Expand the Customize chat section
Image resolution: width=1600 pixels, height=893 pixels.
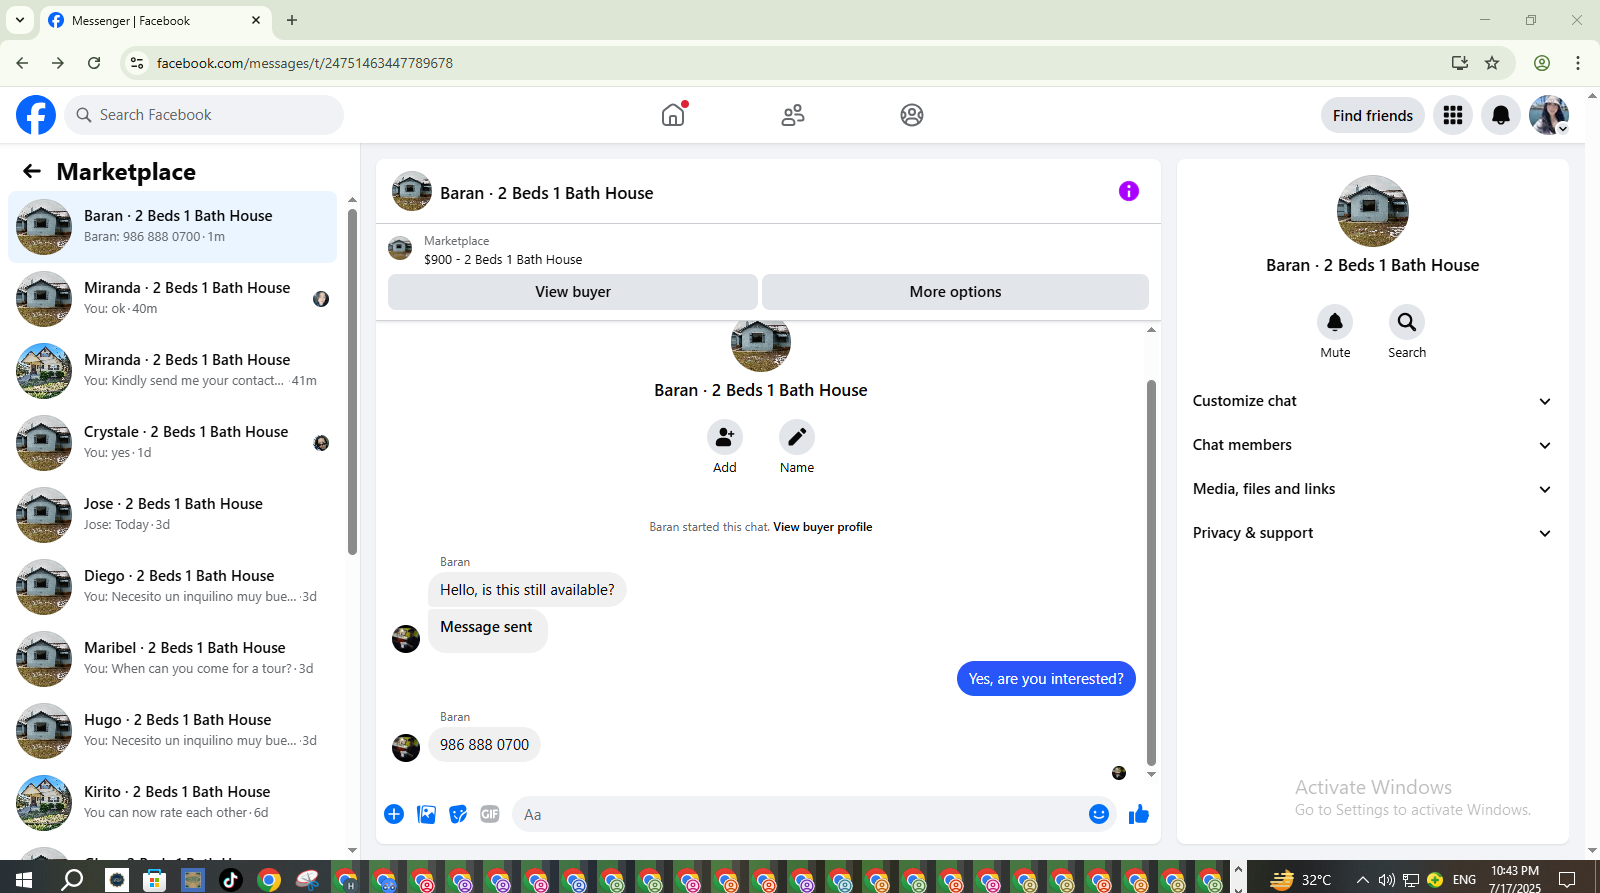click(1372, 401)
